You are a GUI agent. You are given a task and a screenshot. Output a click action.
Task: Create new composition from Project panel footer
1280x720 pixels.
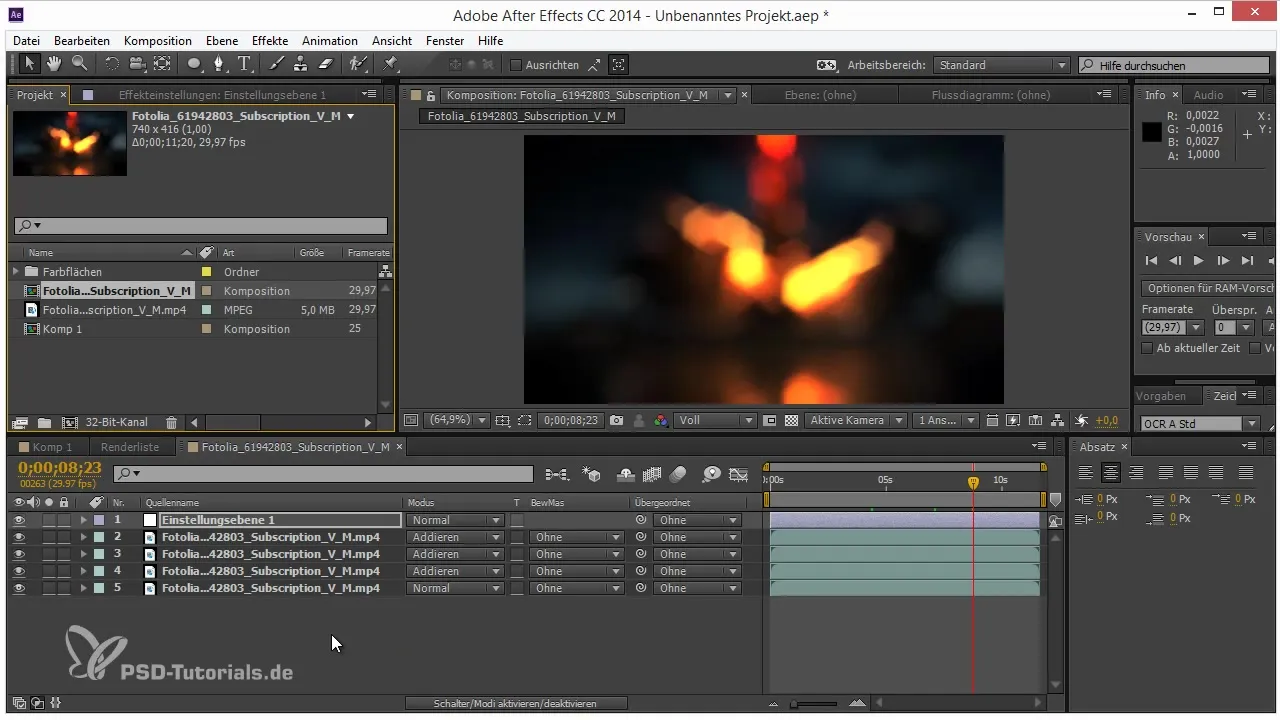point(69,423)
